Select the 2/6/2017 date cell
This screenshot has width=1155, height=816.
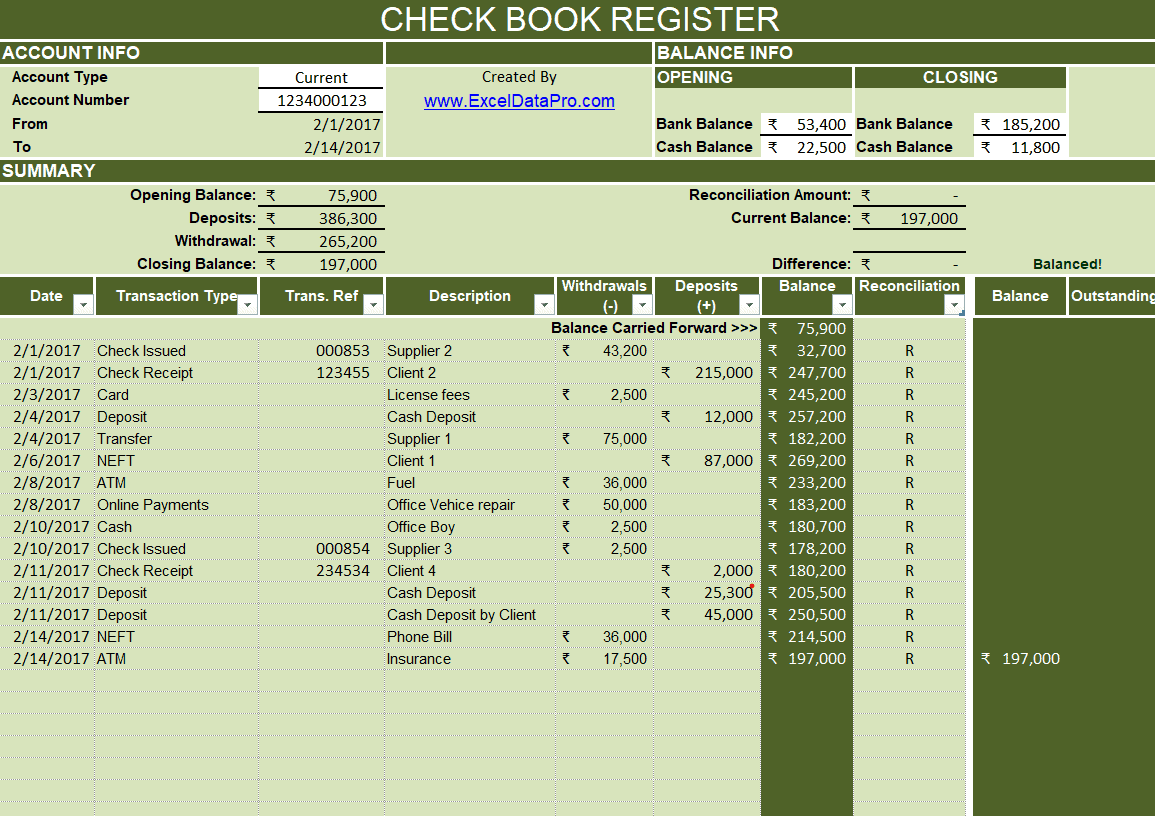pos(47,461)
